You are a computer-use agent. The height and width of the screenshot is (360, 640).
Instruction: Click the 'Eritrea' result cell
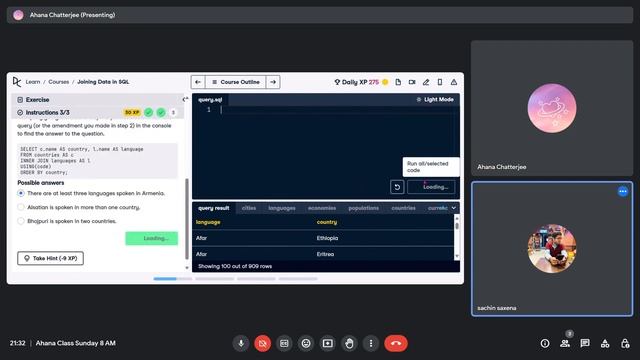325,254
